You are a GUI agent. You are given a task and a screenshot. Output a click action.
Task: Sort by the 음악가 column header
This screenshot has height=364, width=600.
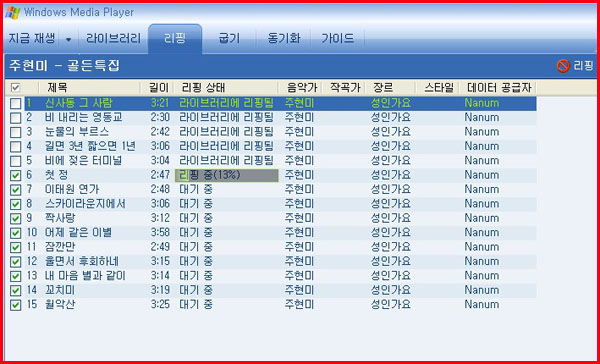301,88
